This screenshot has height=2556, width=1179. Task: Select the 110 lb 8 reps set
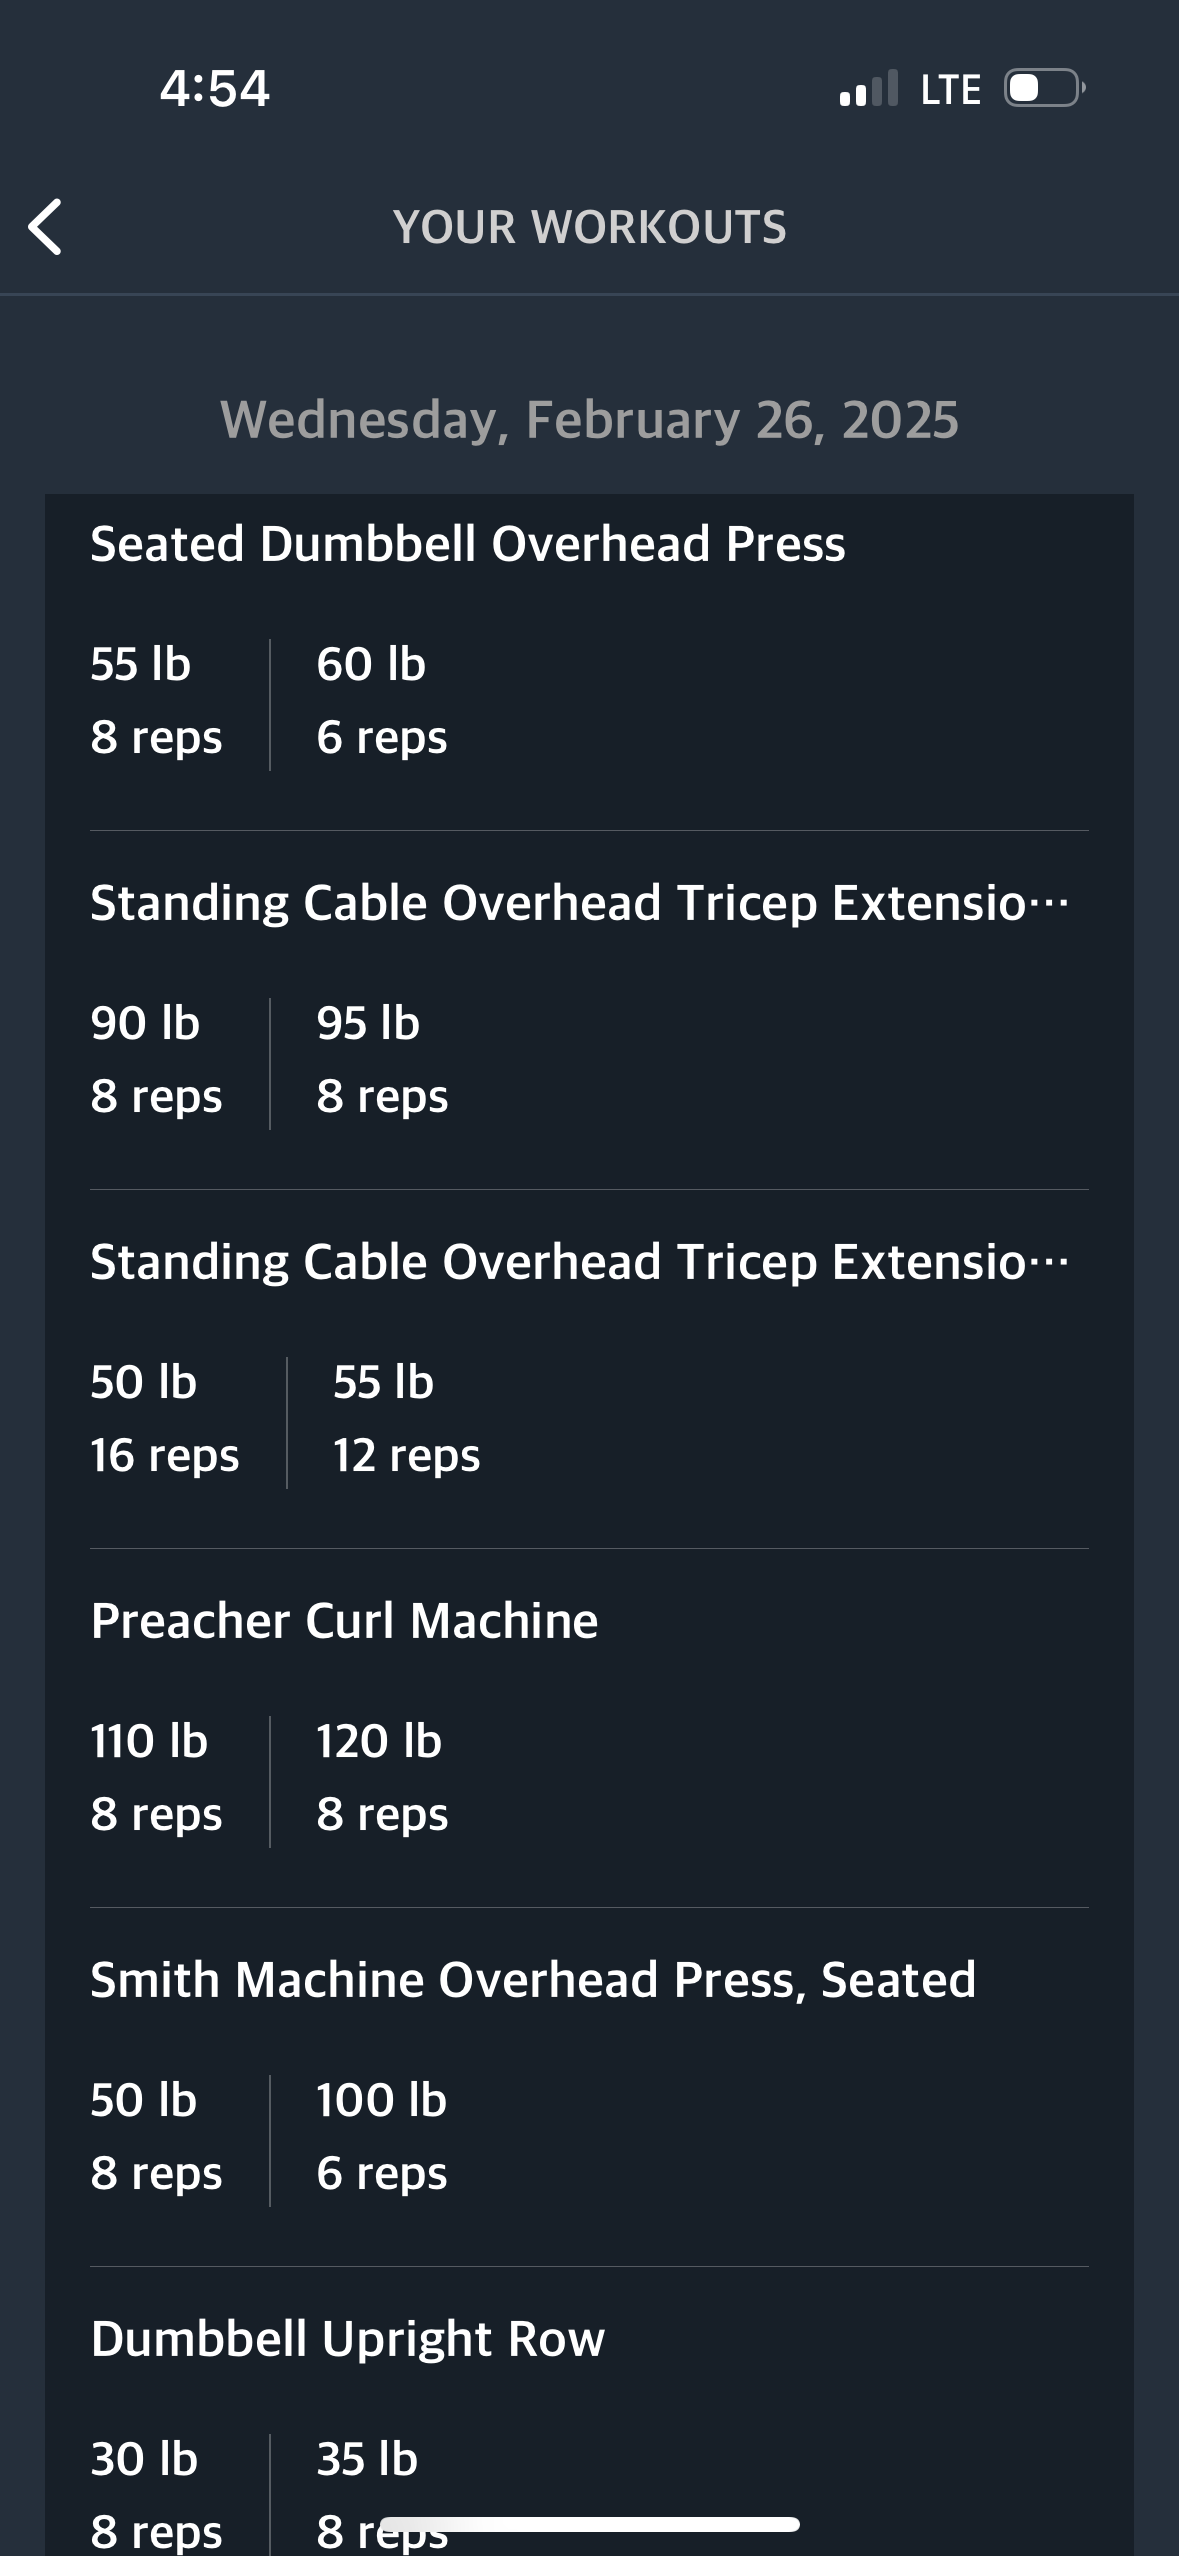156,1778
